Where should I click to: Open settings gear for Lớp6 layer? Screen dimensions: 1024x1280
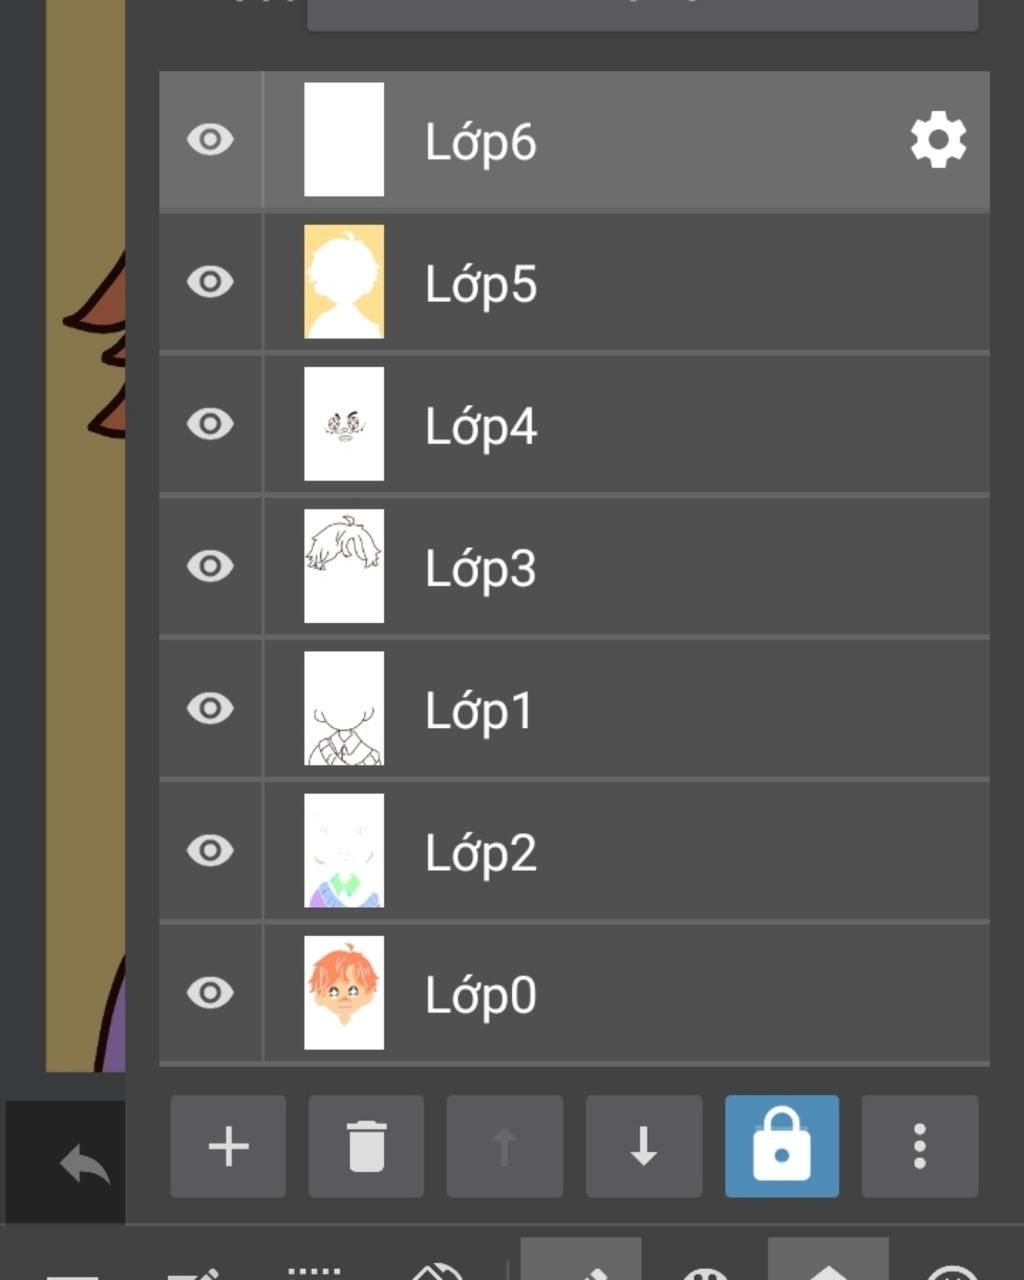pos(937,141)
